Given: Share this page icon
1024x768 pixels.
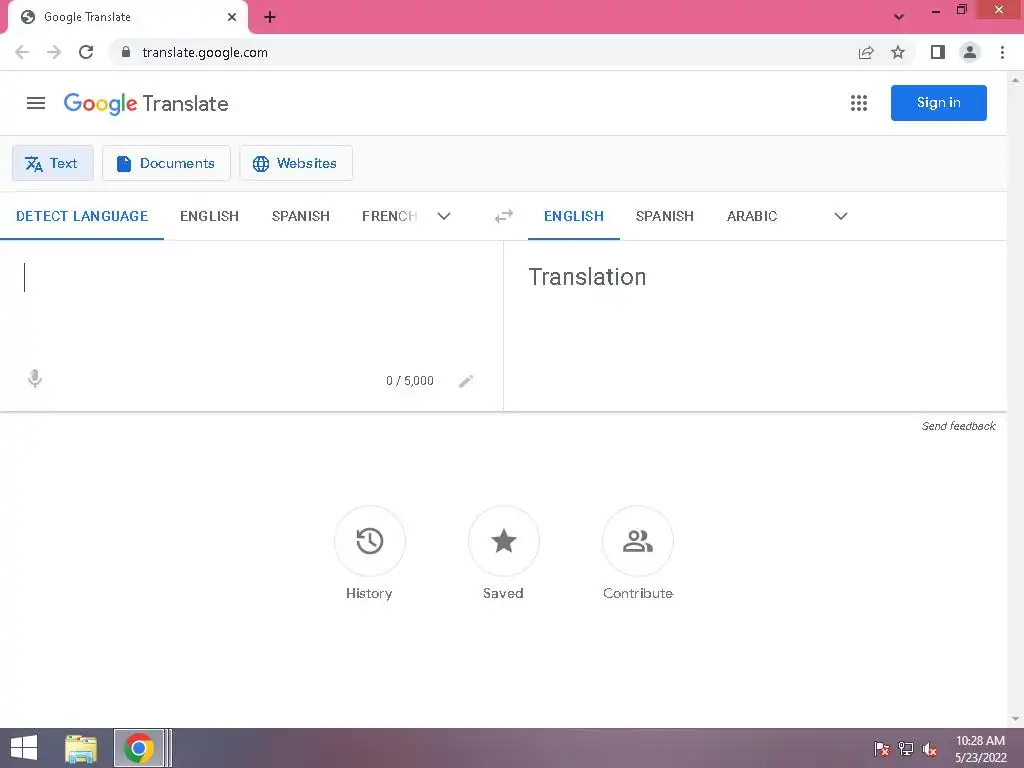Looking at the screenshot, I should (x=866, y=52).
